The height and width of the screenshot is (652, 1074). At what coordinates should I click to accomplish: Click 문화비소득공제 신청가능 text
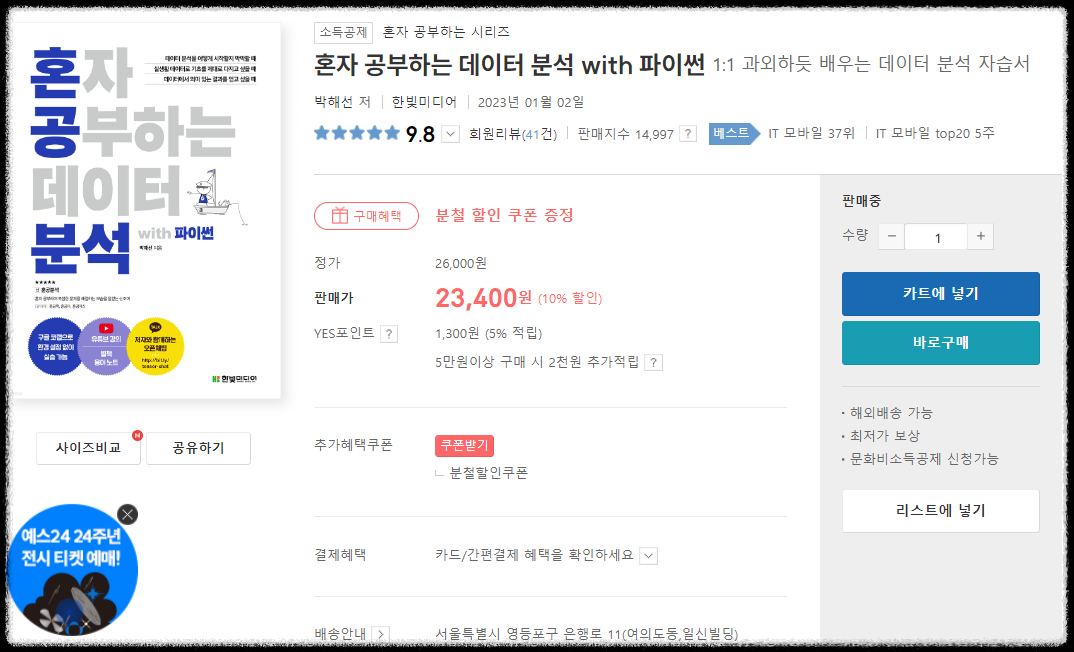(924, 459)
